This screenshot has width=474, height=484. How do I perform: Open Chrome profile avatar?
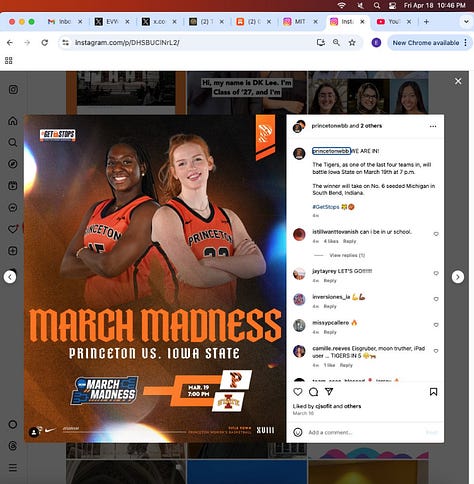pos(376,43)
